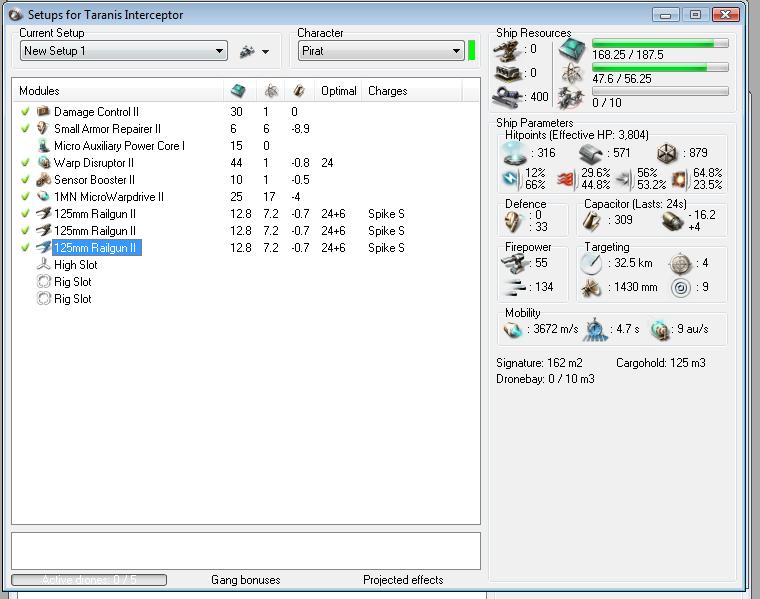Click the 1MN MicroWarpdrive II icon
760x599 pixels.
click(x=43, y=196)
